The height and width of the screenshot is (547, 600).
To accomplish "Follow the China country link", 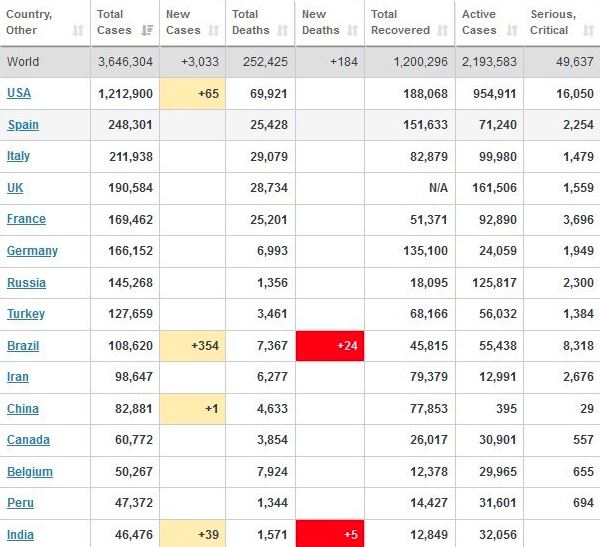I will (x=22, y=409).
